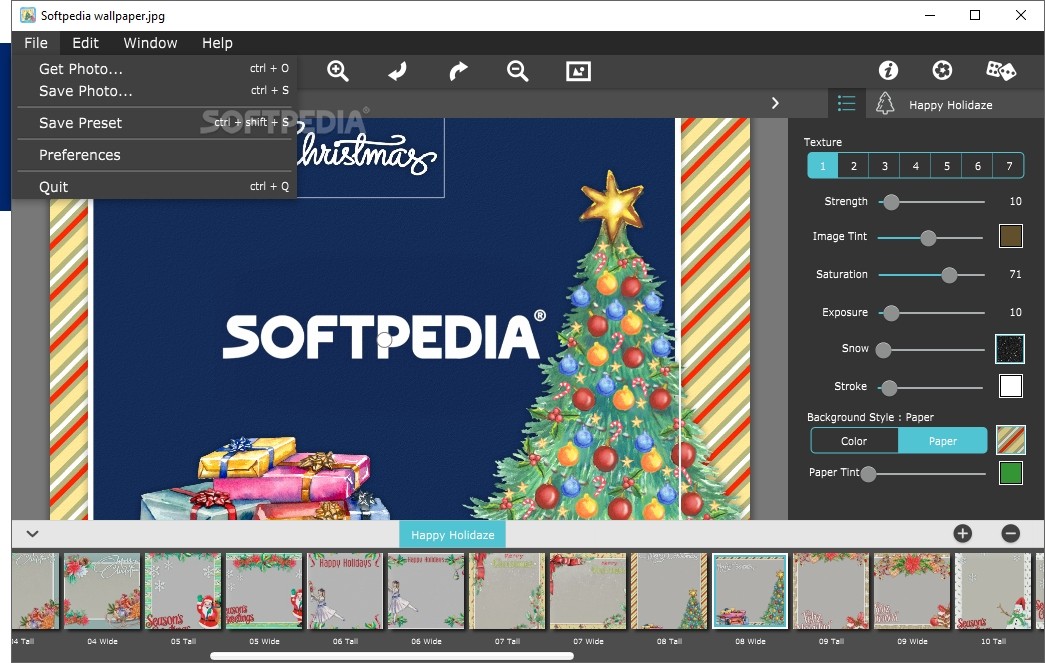Expand the side panel right chevron
The height and width of the screenshot is (663, 1045).
(774, 103)
